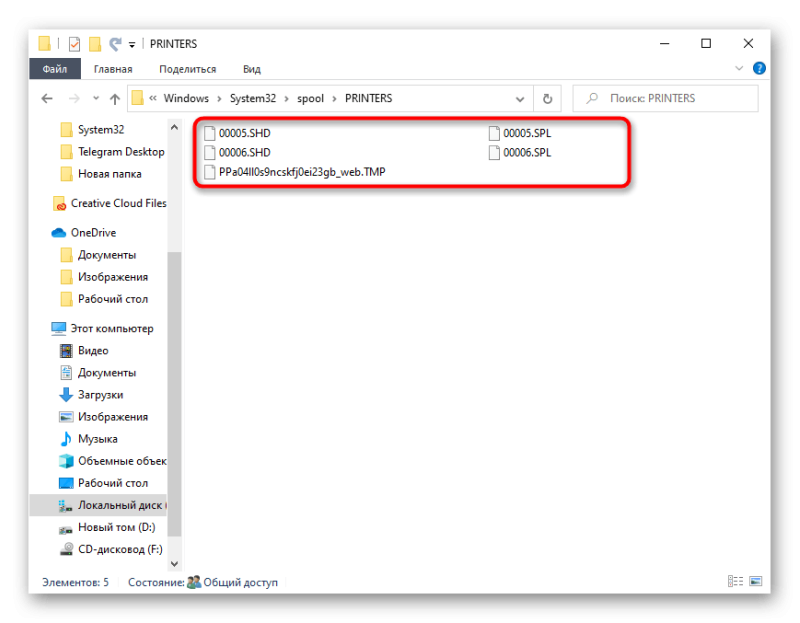Click Properties icon in quick access toolbar

(74, 44)
